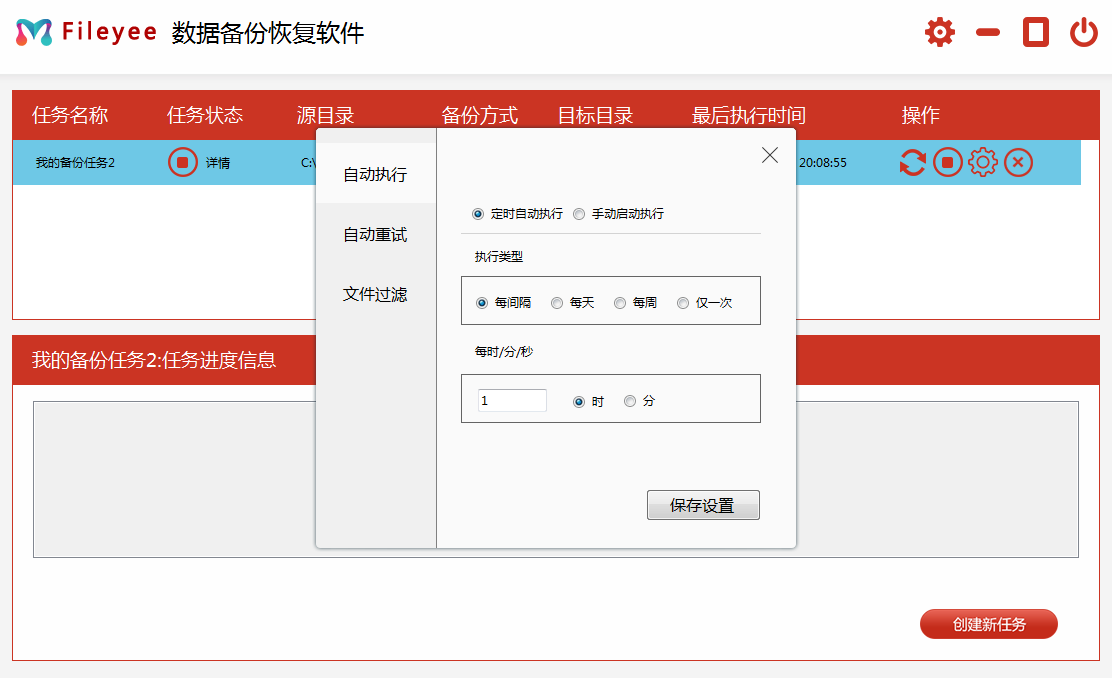Select 手动启动执行 radio option

tap(579, 214)
